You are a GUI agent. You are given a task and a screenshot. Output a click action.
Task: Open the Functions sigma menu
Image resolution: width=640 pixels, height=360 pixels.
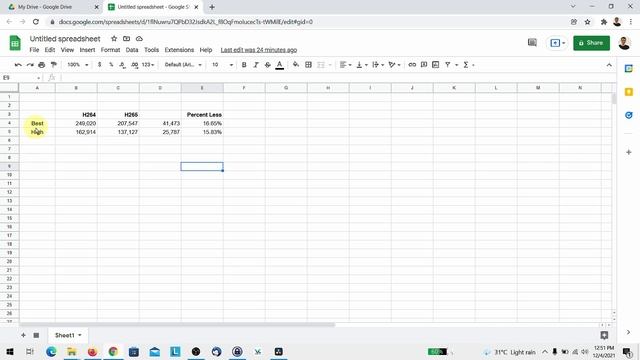coord(466,65)
